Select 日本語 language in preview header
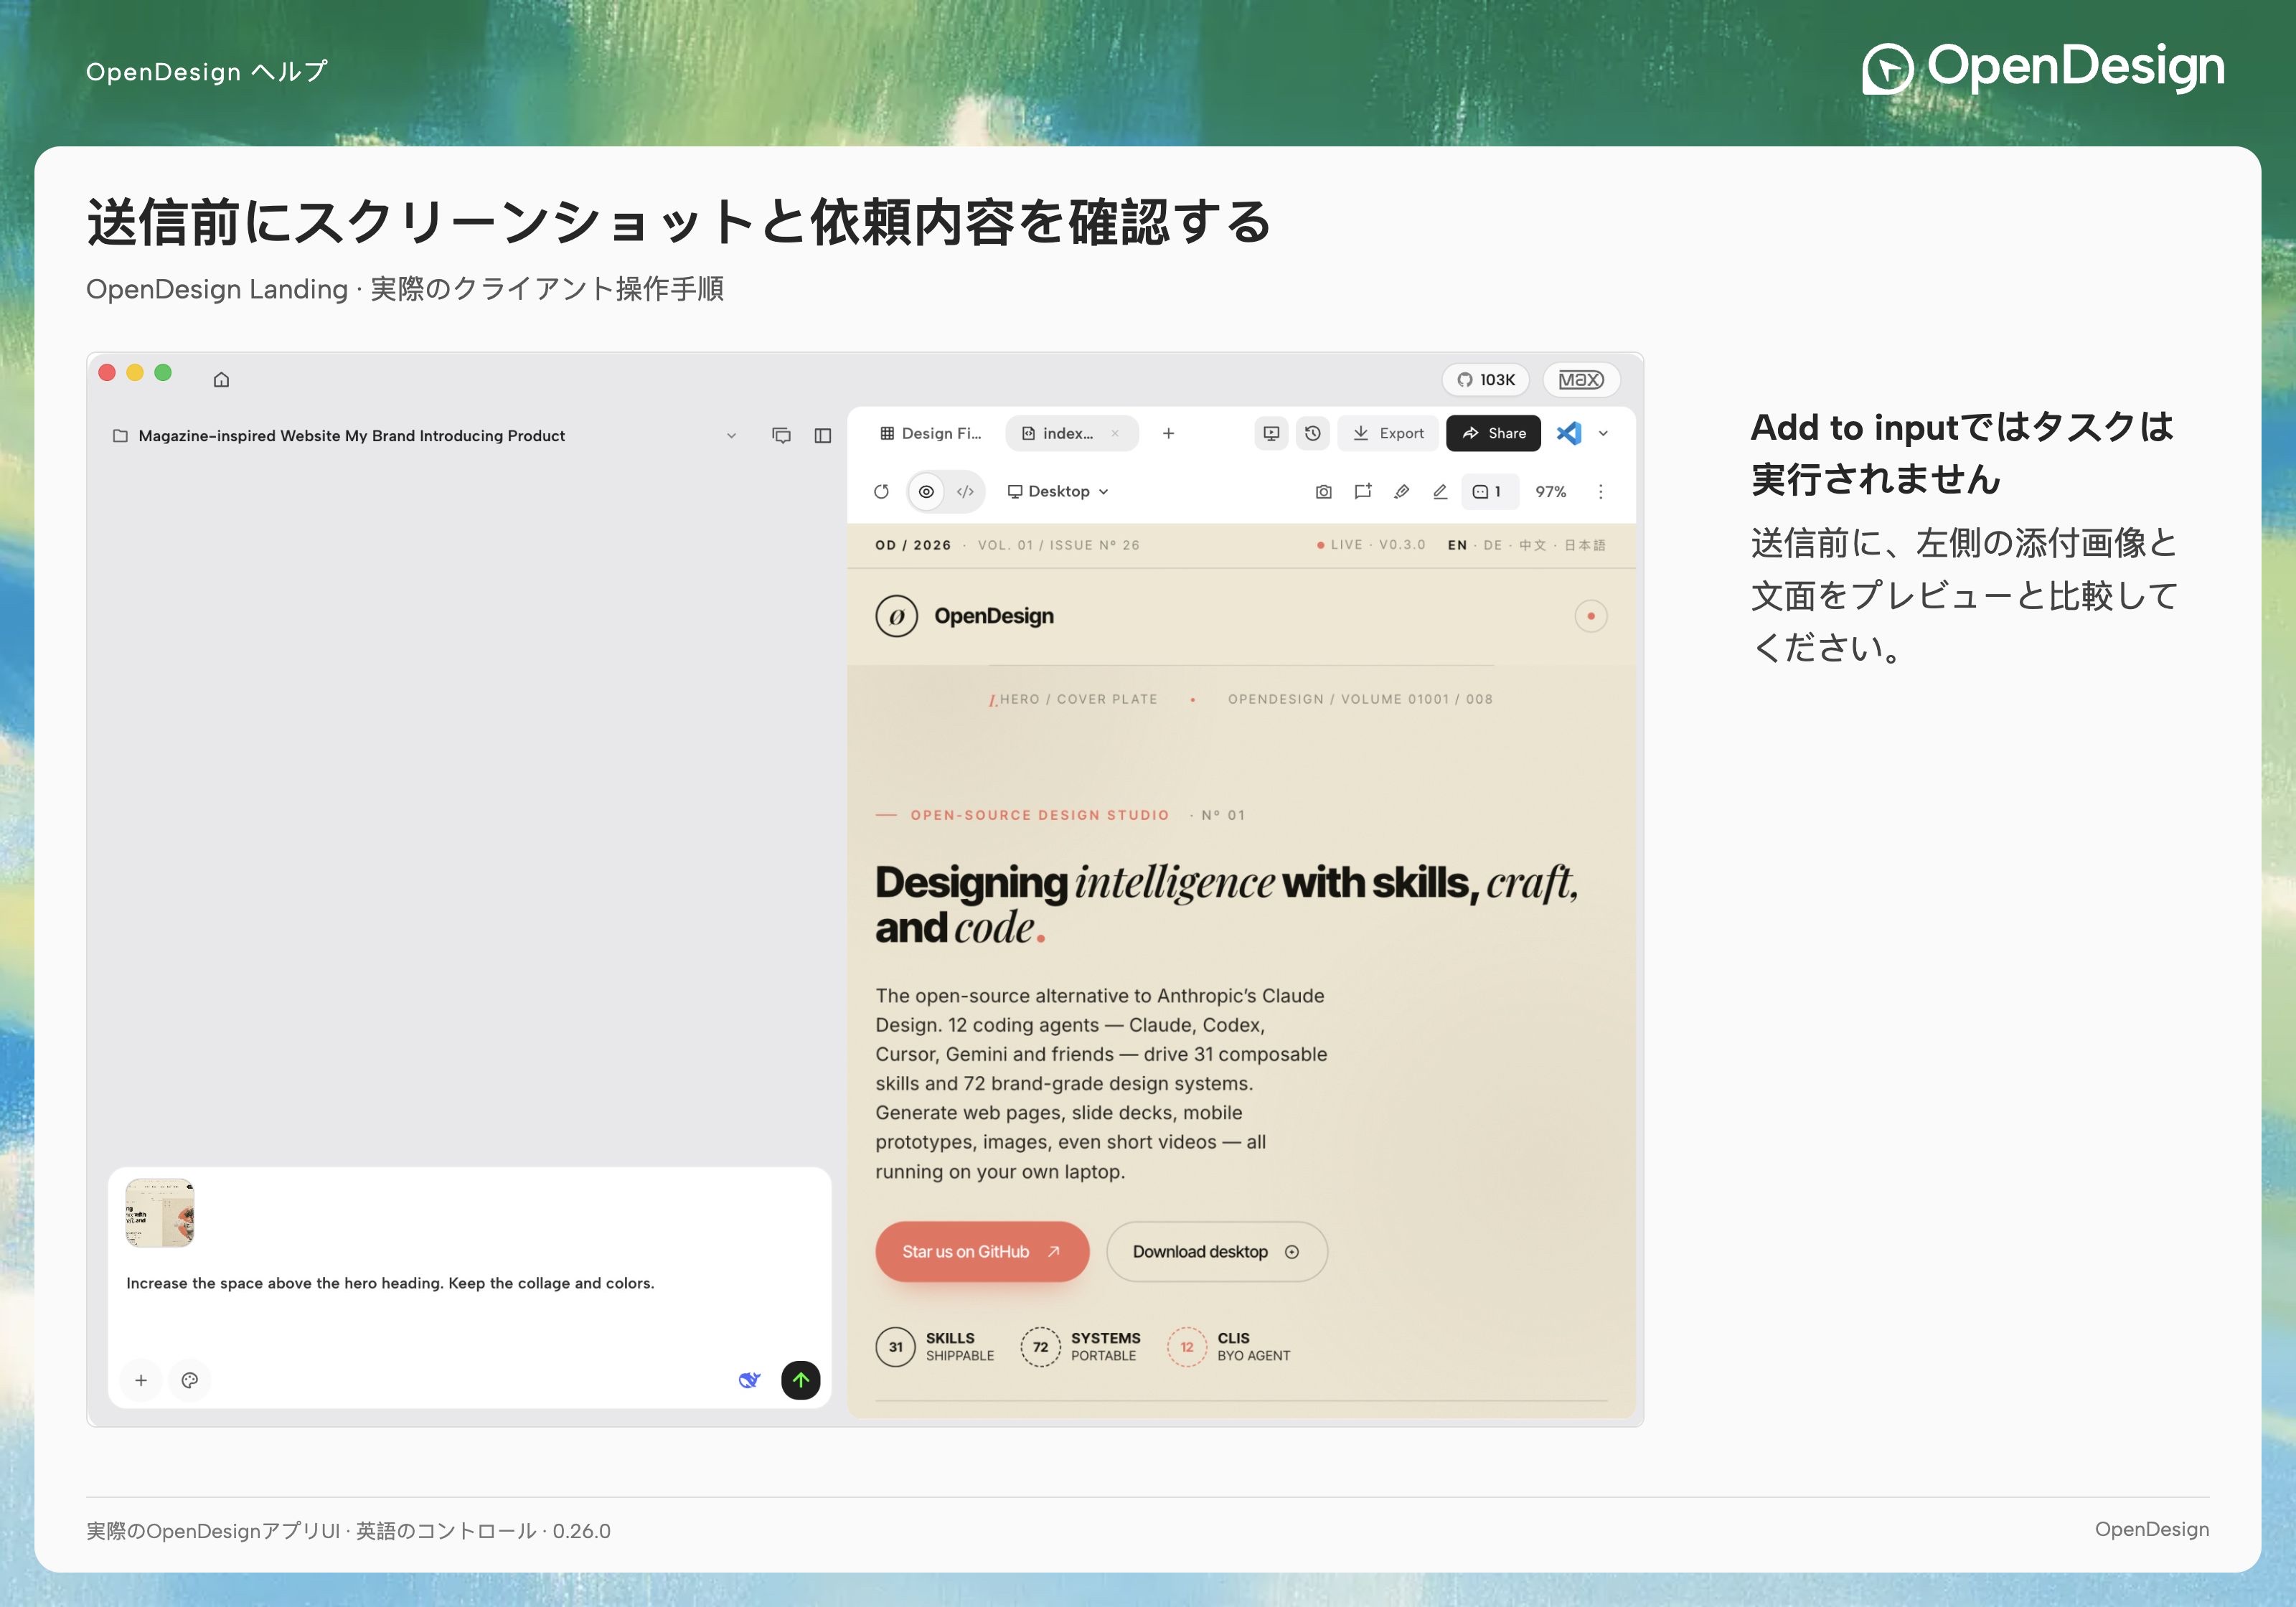The width and height of the screenshot is (2296, 1607). pos(1584,546)
